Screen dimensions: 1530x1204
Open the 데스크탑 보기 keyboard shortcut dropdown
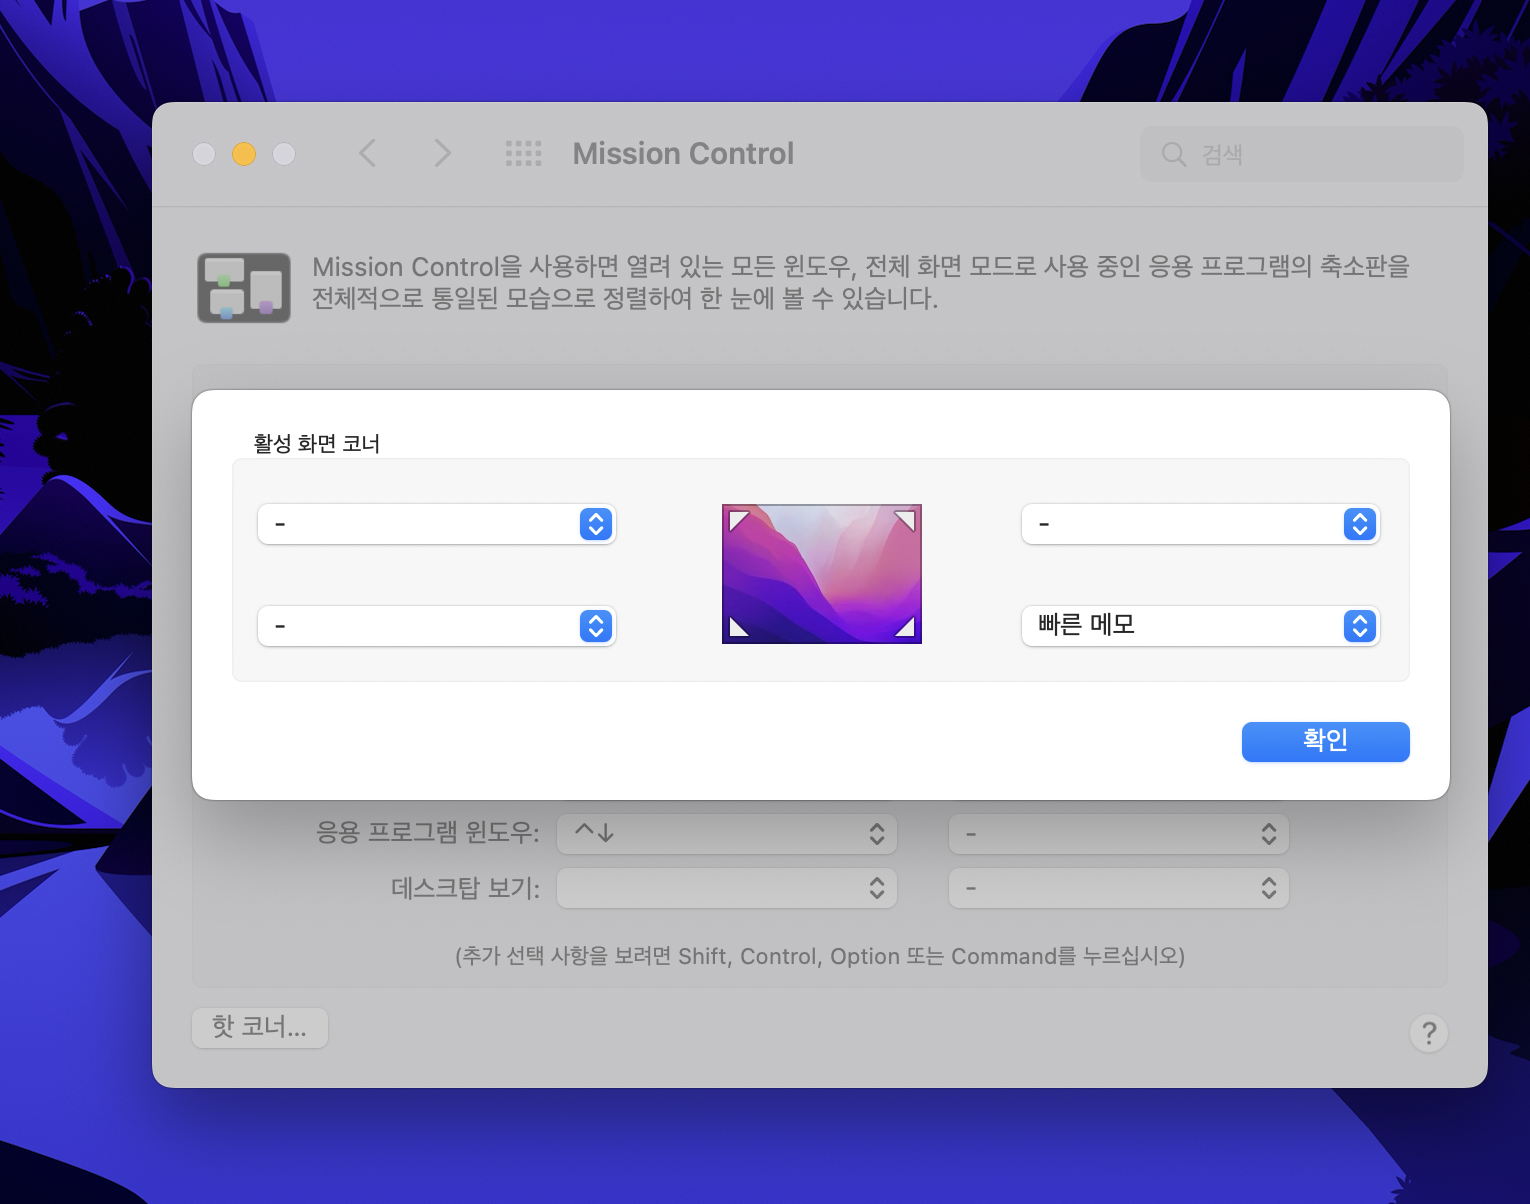[726, 888]
